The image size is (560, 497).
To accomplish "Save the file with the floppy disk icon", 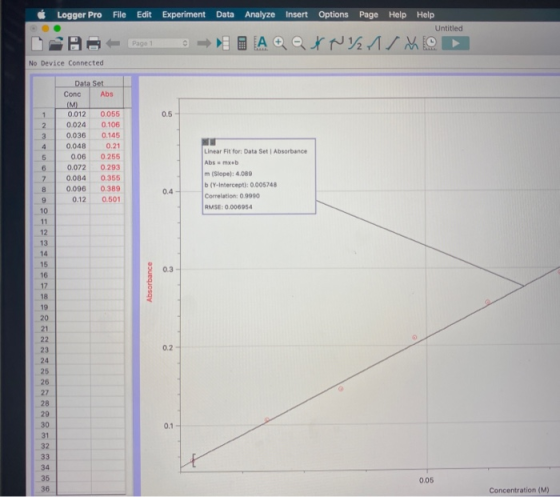I will point(75,44).
